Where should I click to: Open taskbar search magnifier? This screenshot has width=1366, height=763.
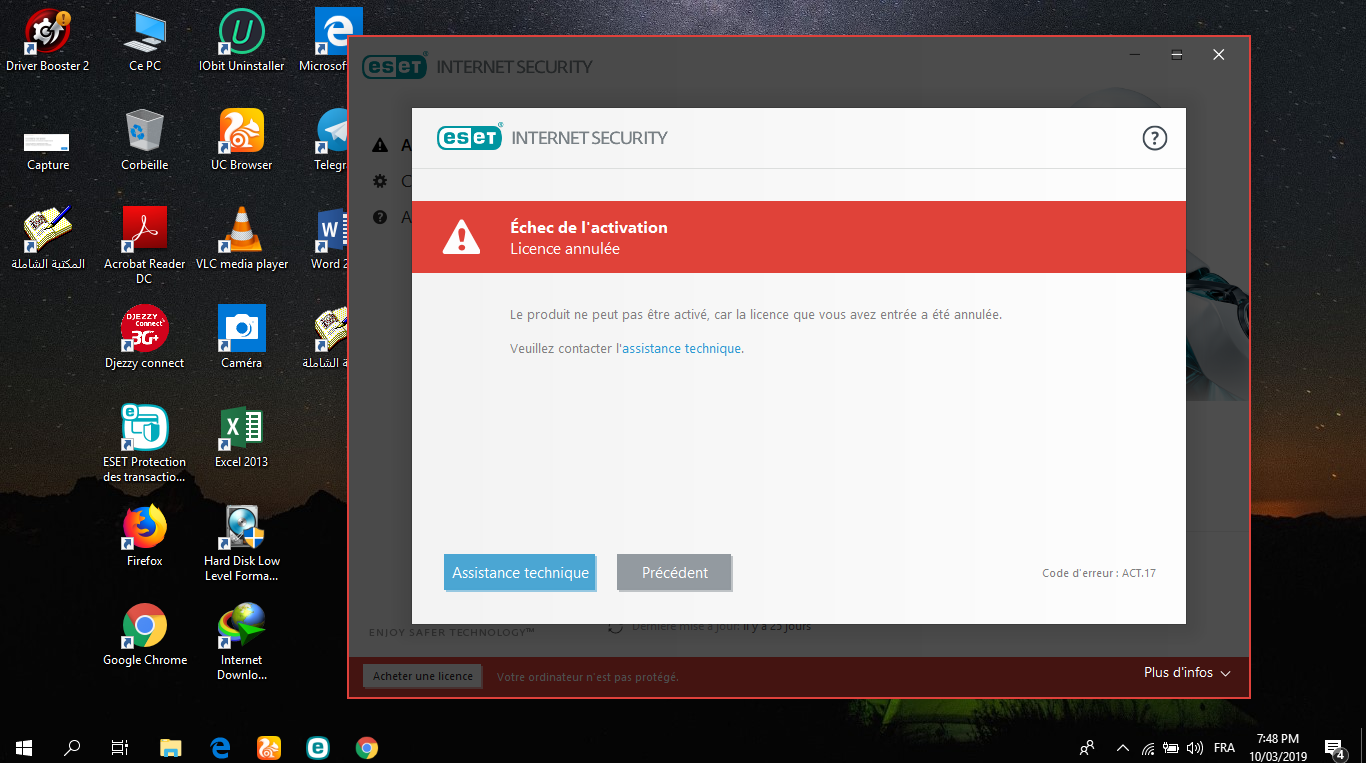72,747
